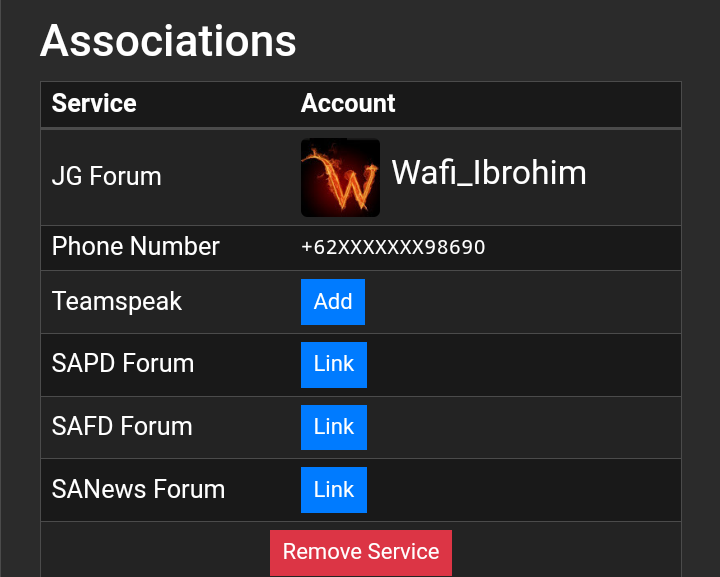The image size is (720, 577).
Task: Click the Account column header
Action: (348, 103)
